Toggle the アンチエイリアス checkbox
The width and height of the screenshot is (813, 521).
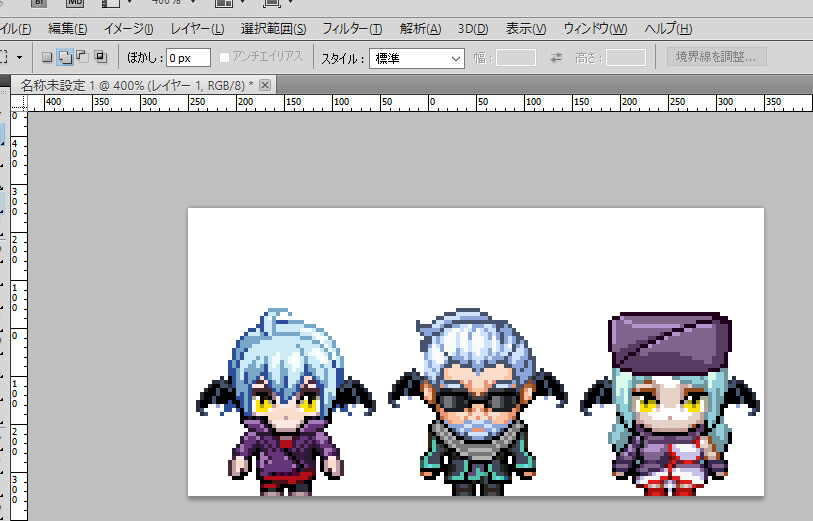pos(225,58)
